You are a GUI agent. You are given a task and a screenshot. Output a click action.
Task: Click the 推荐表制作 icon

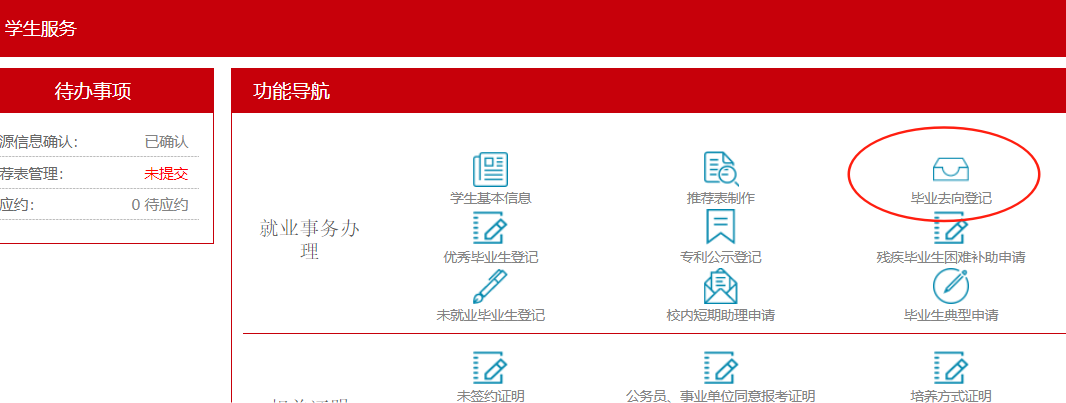[720, 169]
